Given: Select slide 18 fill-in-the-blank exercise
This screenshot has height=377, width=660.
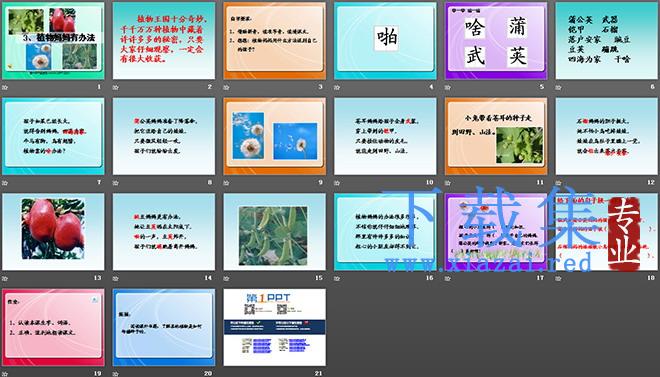Looking at the screenshot, I should [x=607, y=232].
